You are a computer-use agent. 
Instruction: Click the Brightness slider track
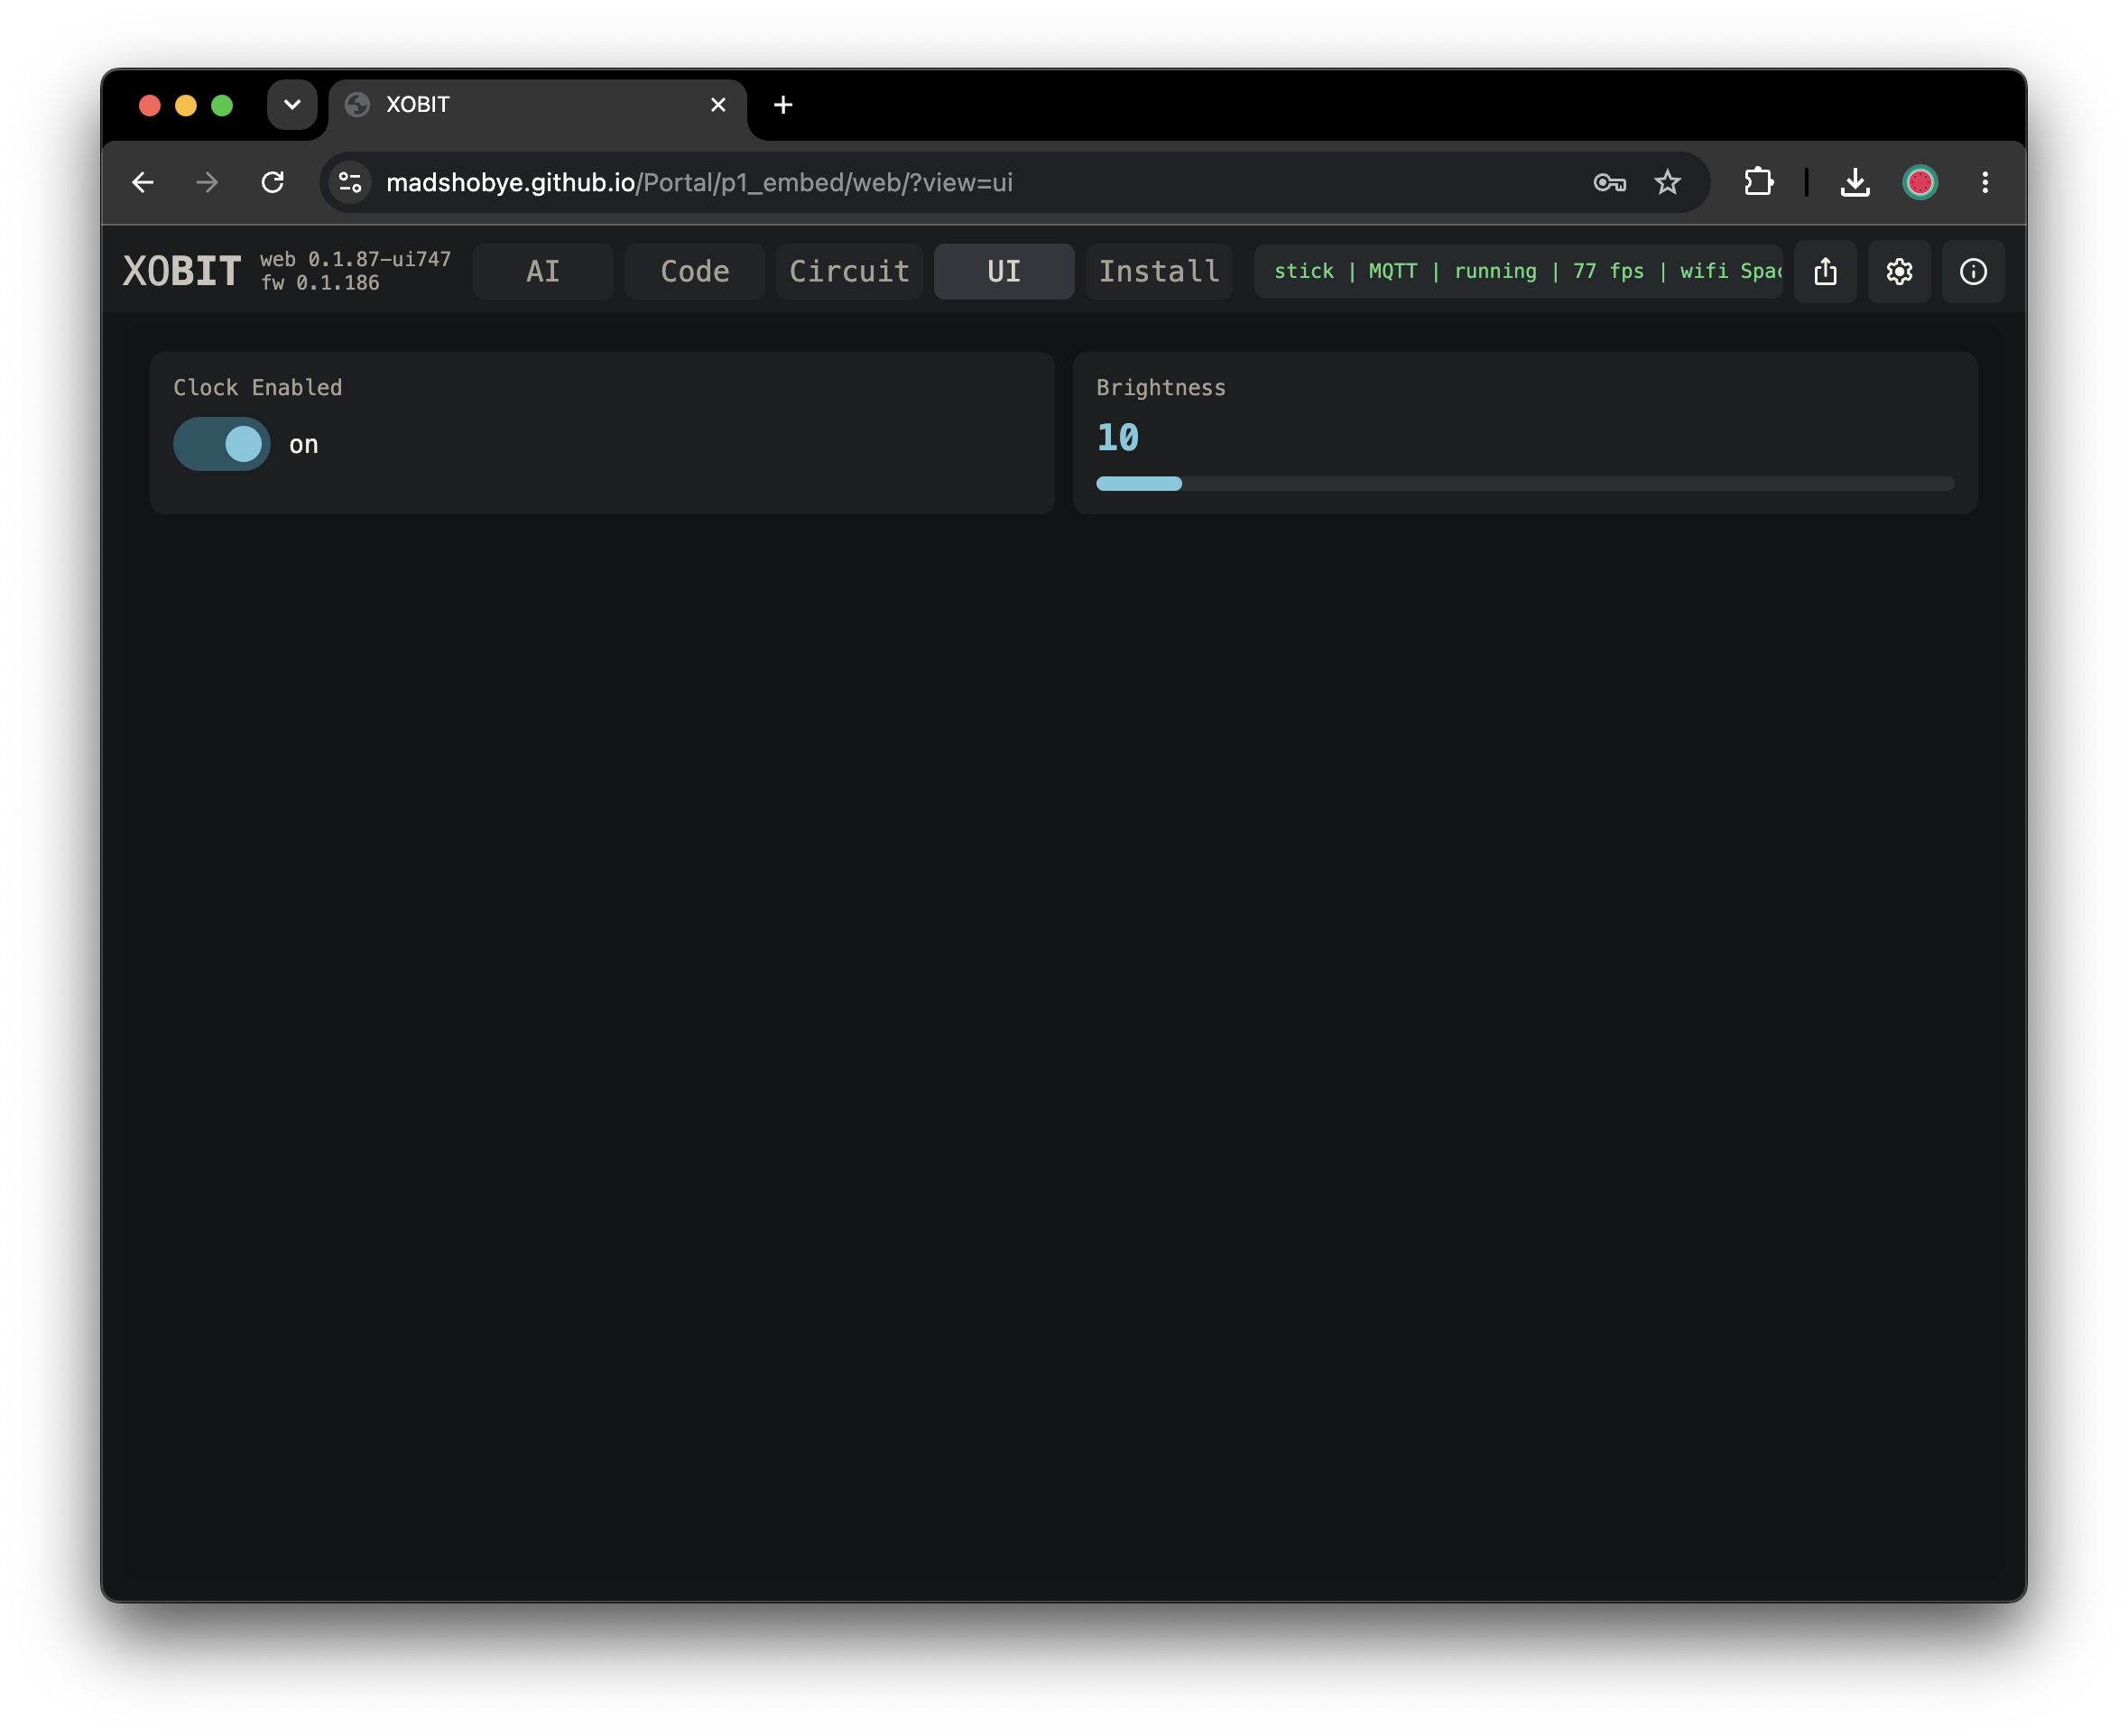click(1525, 484)
